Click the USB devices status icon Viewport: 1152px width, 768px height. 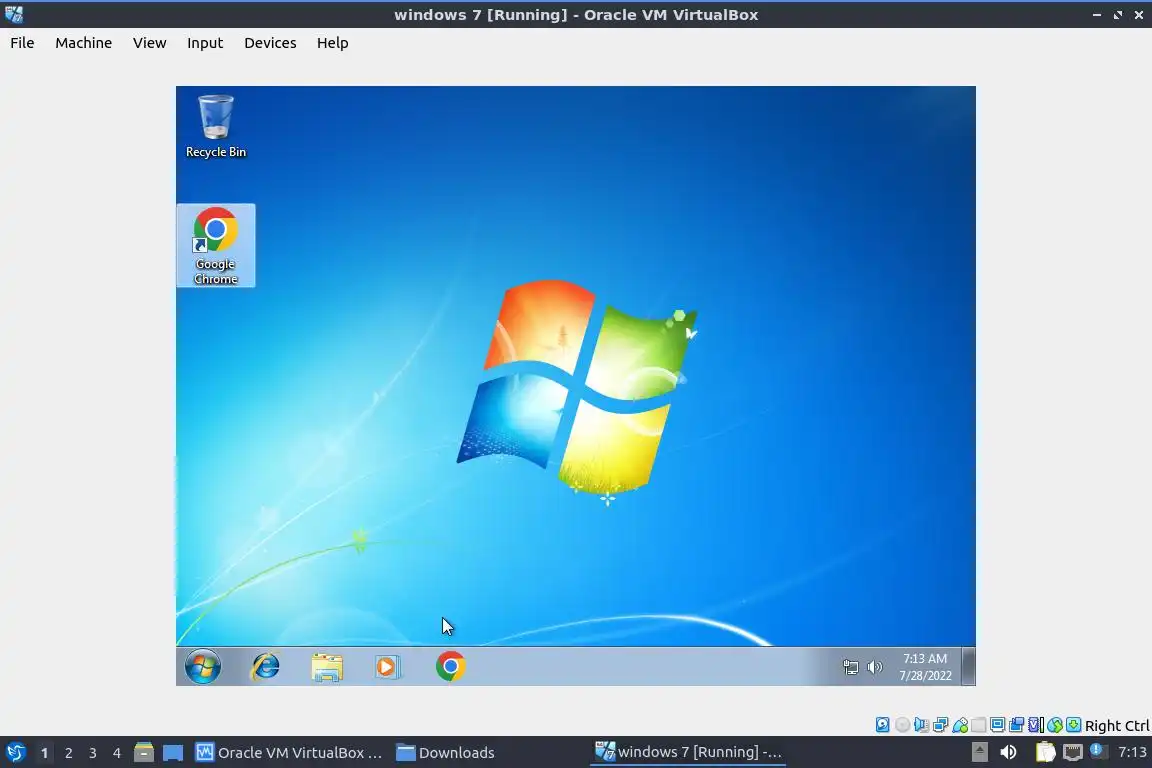pos(960,725)
